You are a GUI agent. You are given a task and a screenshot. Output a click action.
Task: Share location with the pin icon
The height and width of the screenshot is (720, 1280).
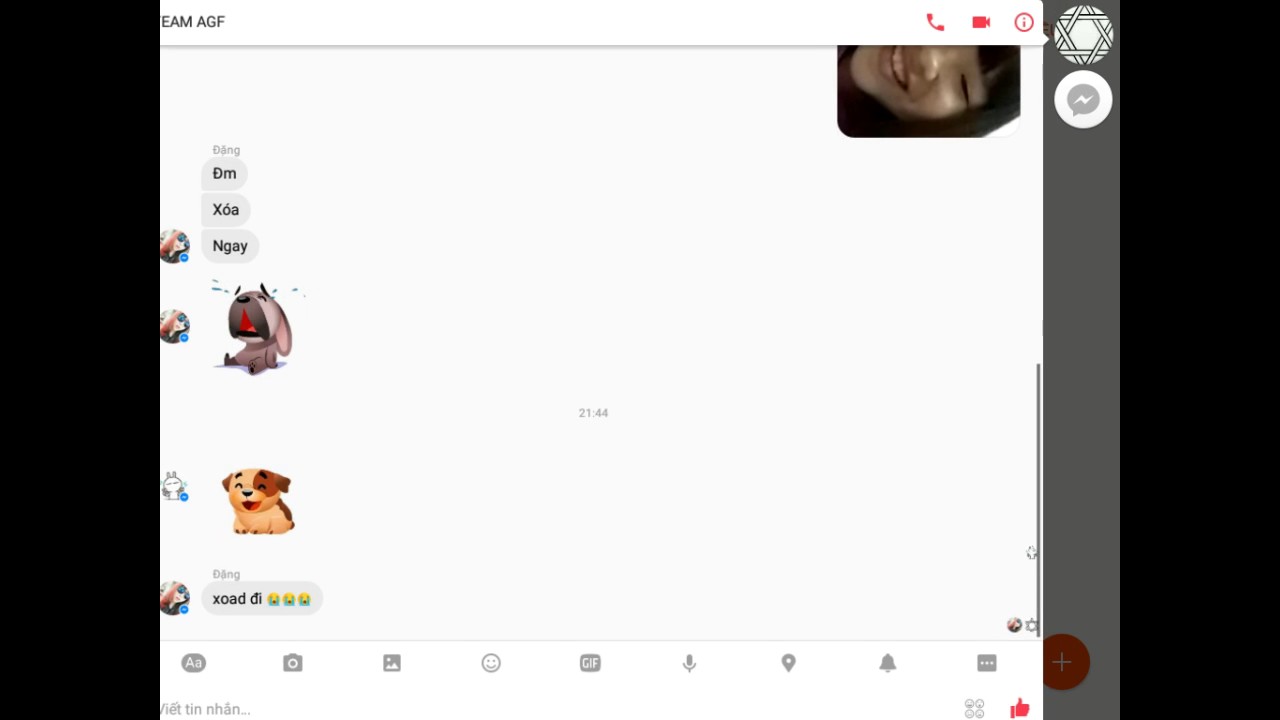point(788,663)
